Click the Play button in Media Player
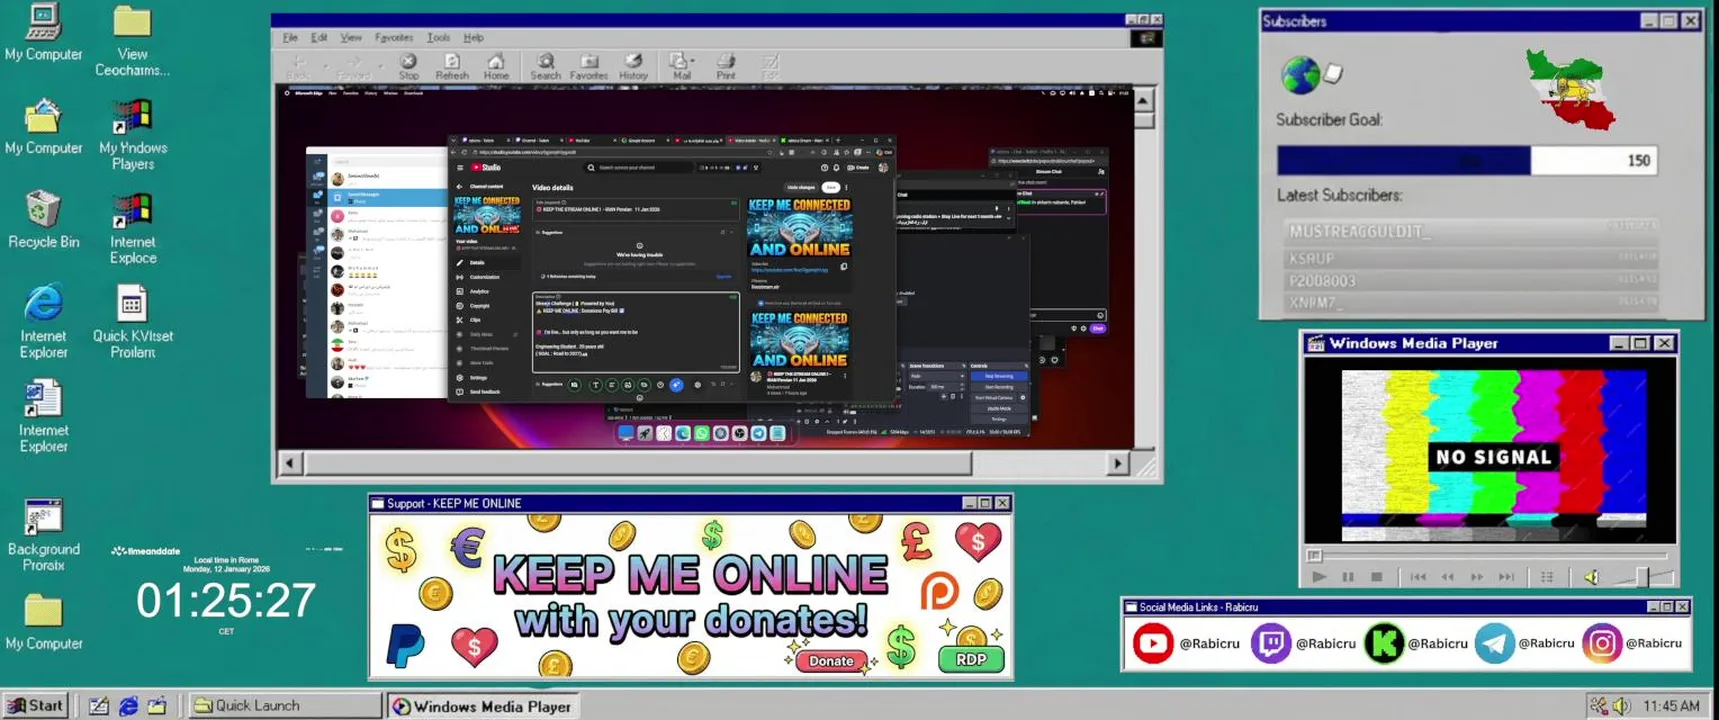Screen dimensions: 1719x720 pyautogui.click(x=1318, y=577)
